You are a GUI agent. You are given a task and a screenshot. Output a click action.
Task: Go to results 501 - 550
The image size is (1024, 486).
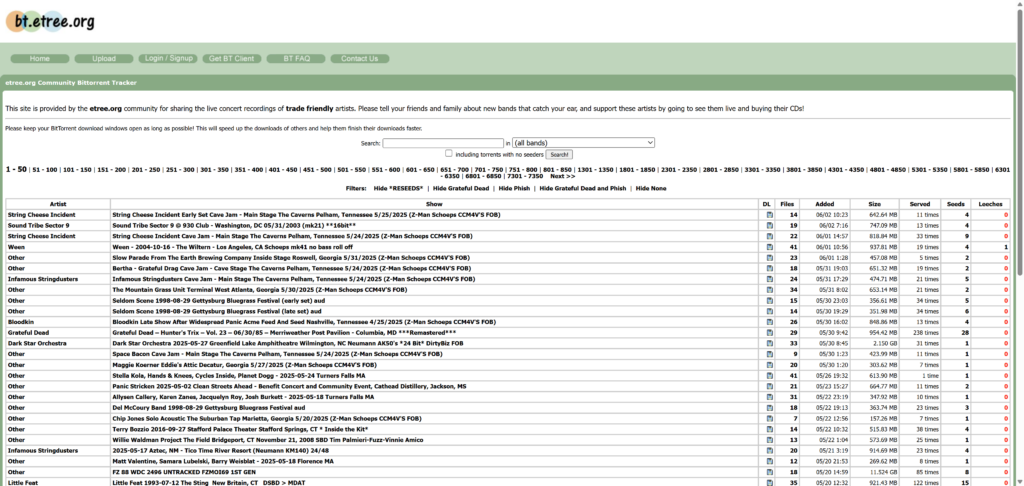(351, 170)
